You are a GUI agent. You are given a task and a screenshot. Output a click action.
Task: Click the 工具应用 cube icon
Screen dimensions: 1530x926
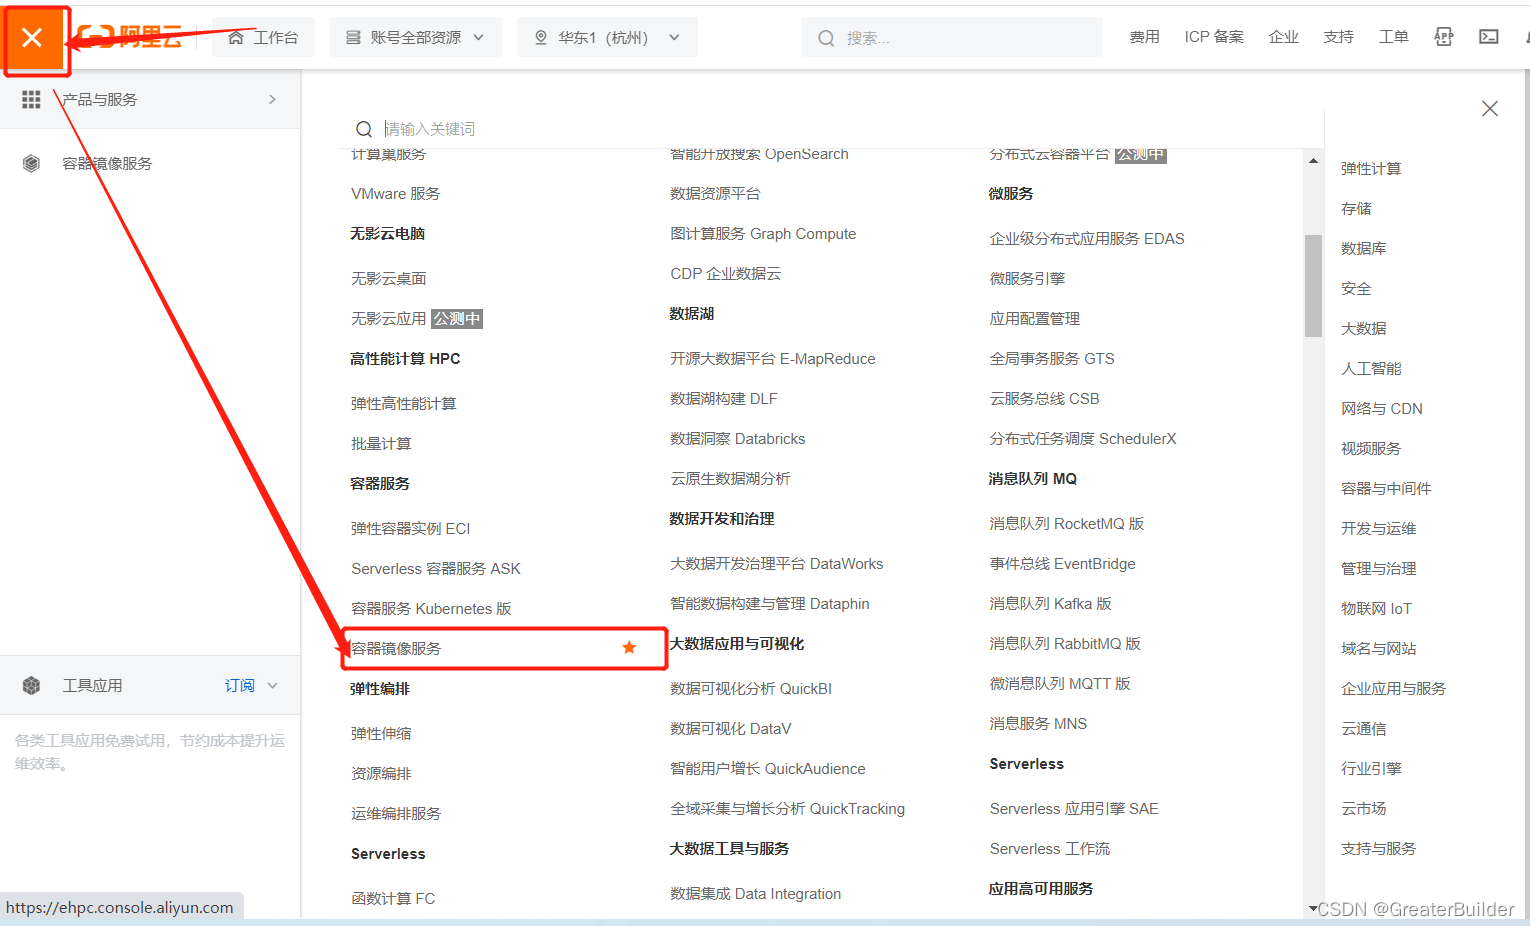[x=31, y=685]
